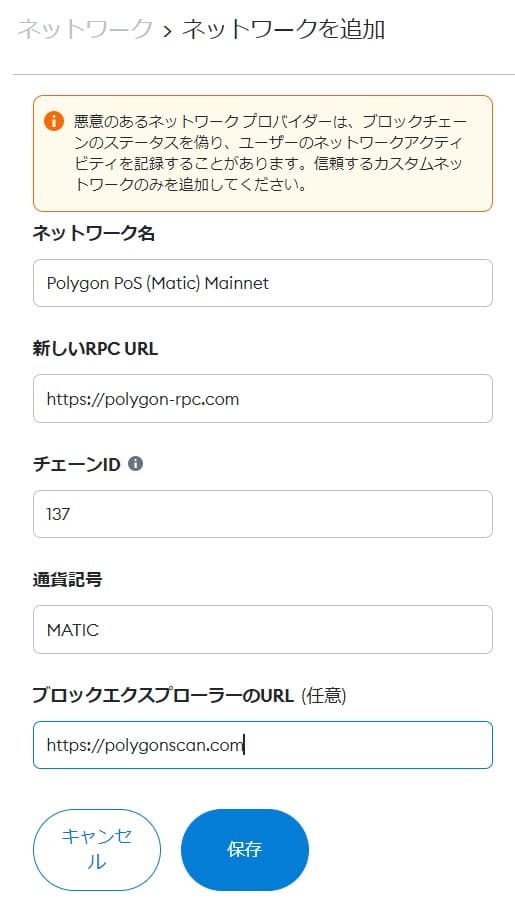
Task: Cancel with the キャンセル button
Action: click(x=97, y=850)
